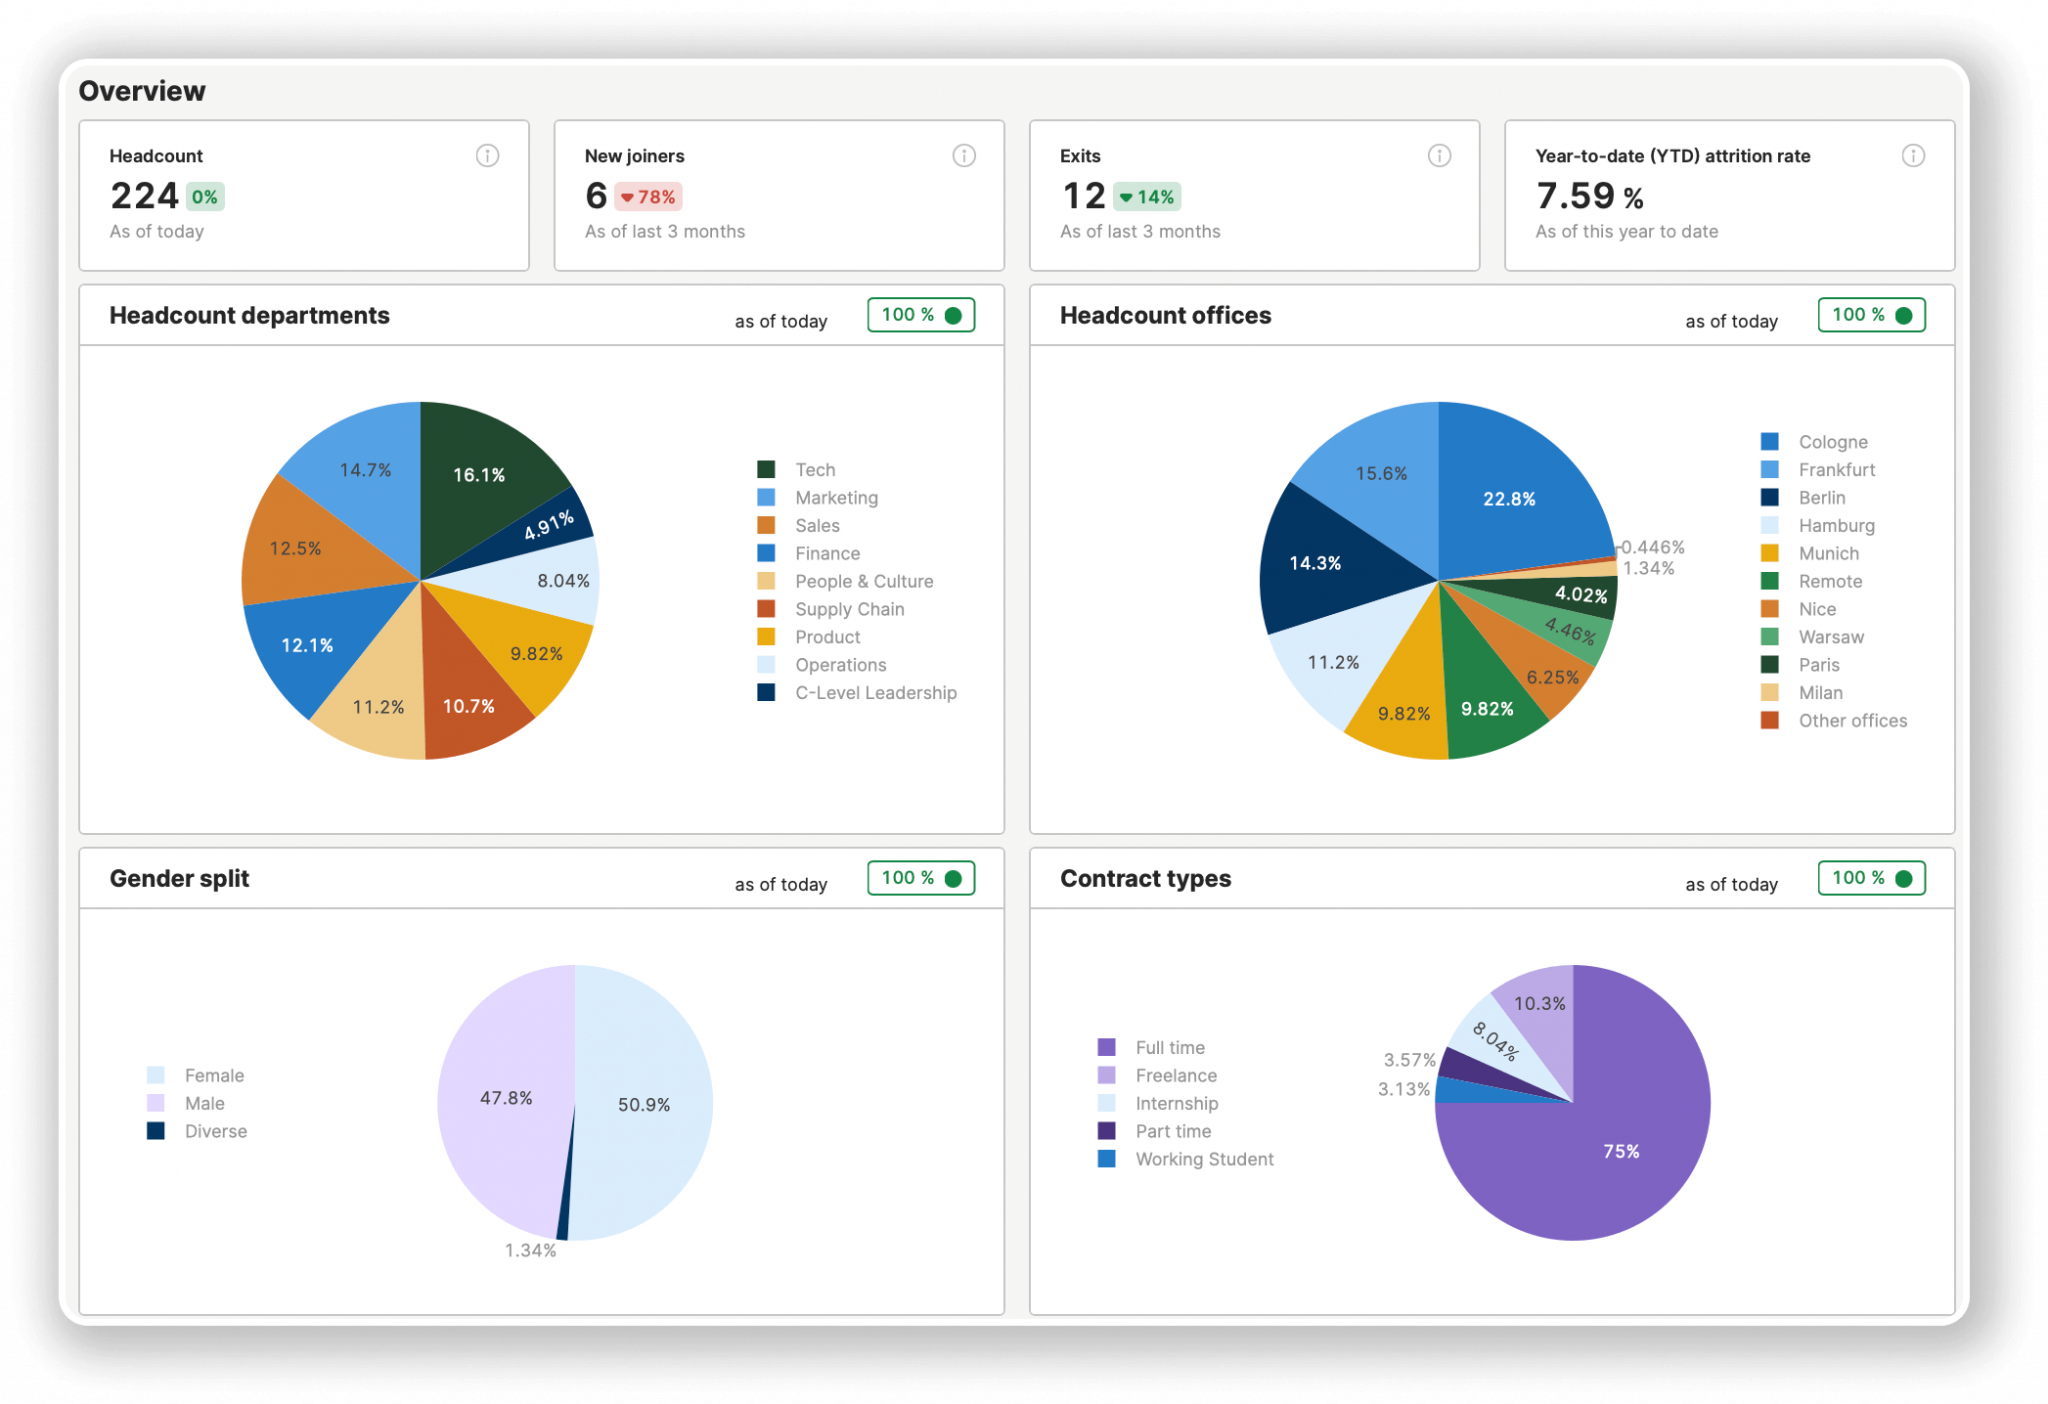Toggle Cologne in offices legend
This screenshot has width=2048, height=1404.
pyautogui.click(x=1815, y=441)
